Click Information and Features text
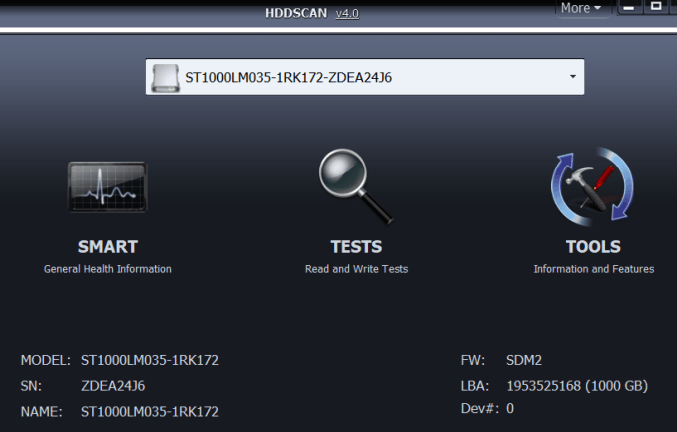Image resolution: width=677 pixels, height=432 pixels. point(594,269)
